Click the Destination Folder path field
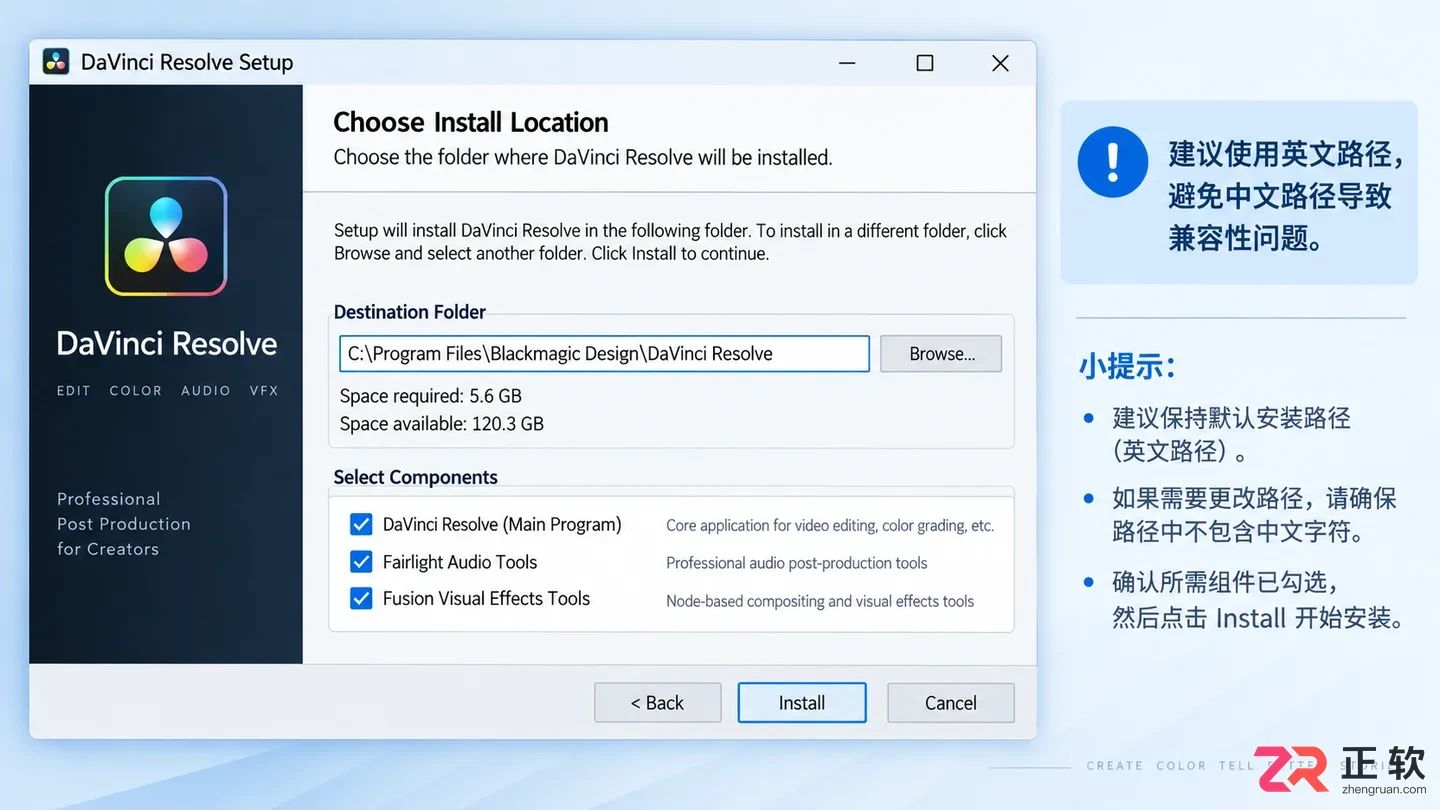1440x810 pixels. point(604,354)
